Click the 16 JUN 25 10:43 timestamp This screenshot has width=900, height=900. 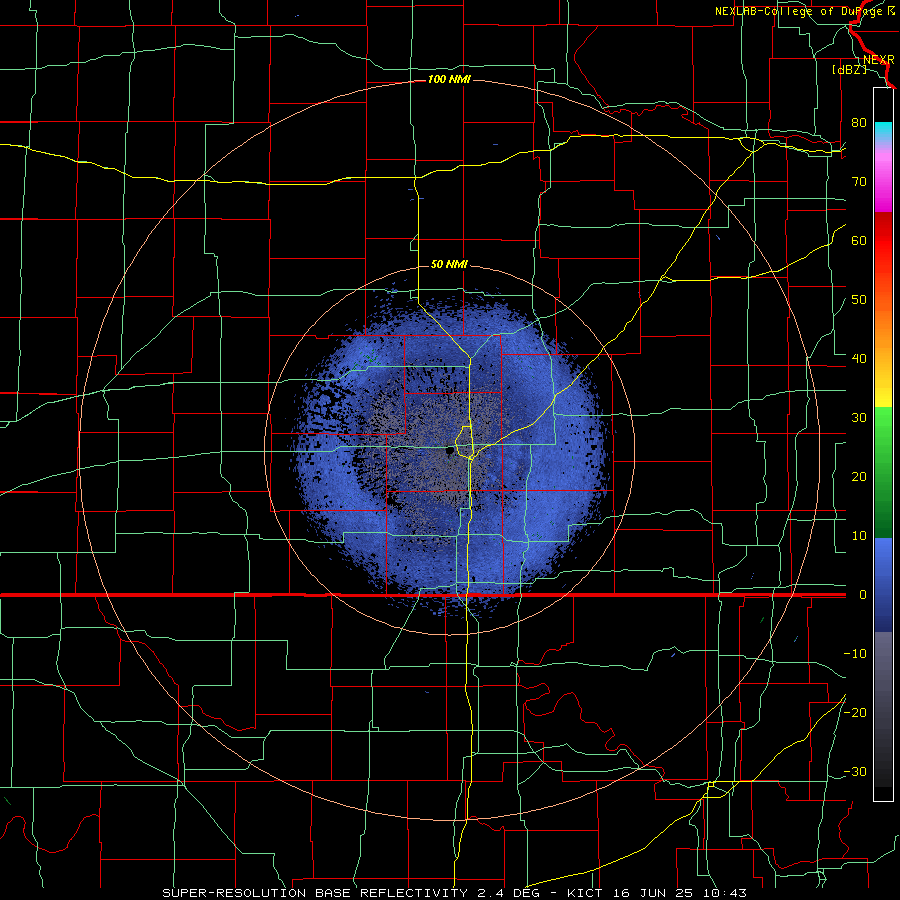click(x=678, y=893)
